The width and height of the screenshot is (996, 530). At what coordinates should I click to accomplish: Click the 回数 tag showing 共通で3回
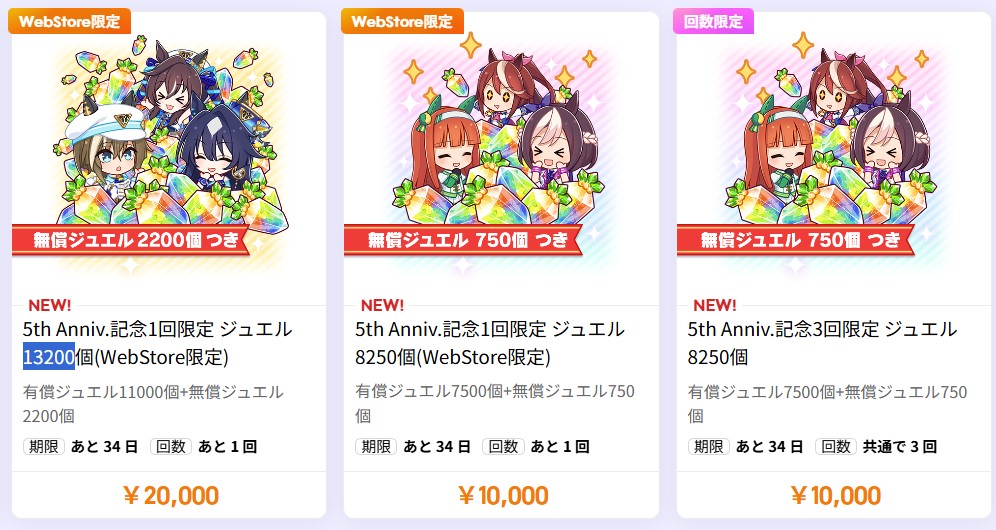836,447
